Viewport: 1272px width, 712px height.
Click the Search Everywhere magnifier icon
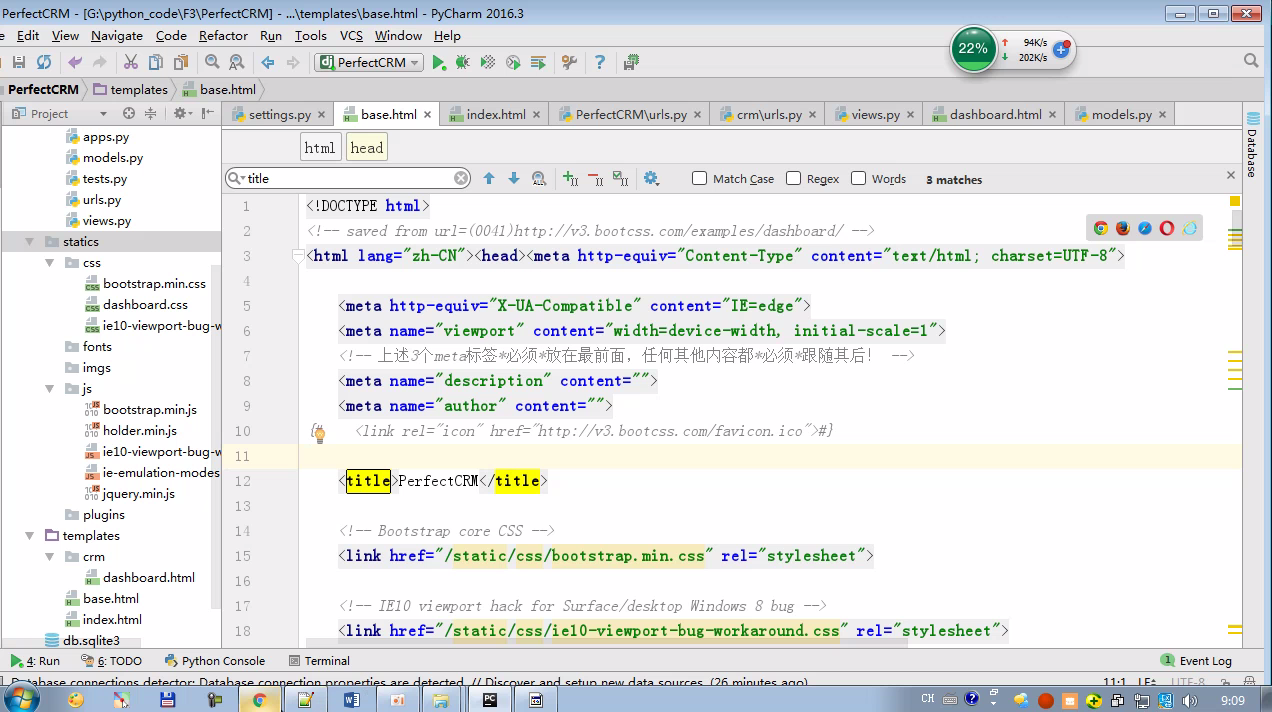coord(1250,61)
